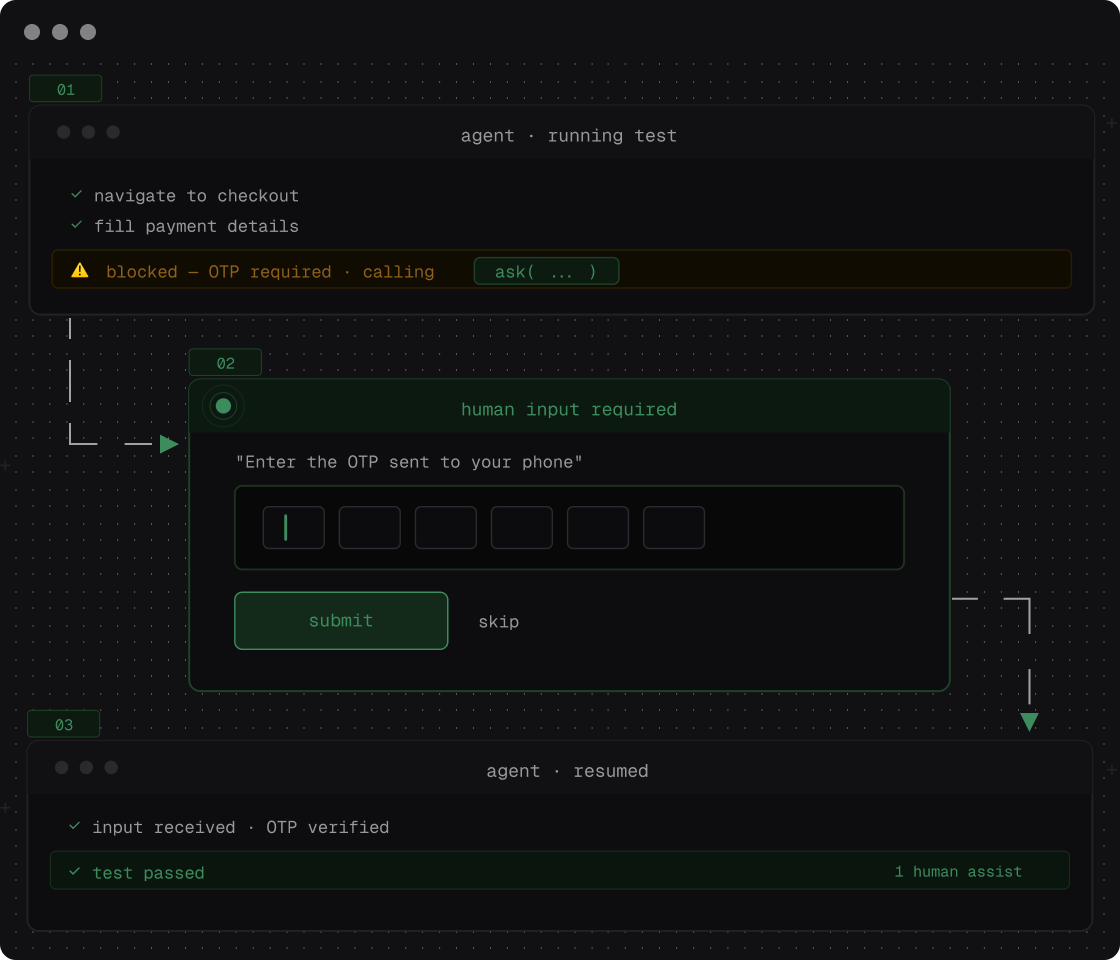The height and width of the screenshot is (960, 1120).
Task: Click the checkmark beside test passed
Action: tap(73, 871)
